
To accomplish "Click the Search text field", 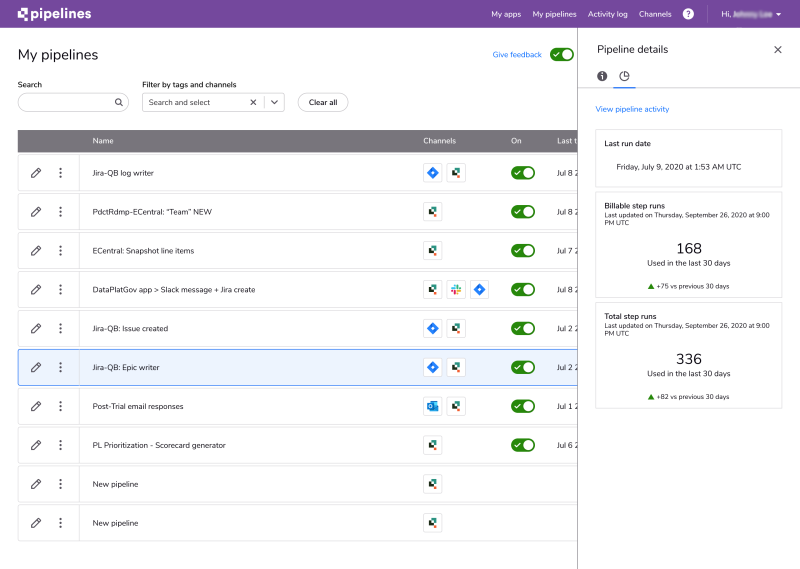I will 73,102.
